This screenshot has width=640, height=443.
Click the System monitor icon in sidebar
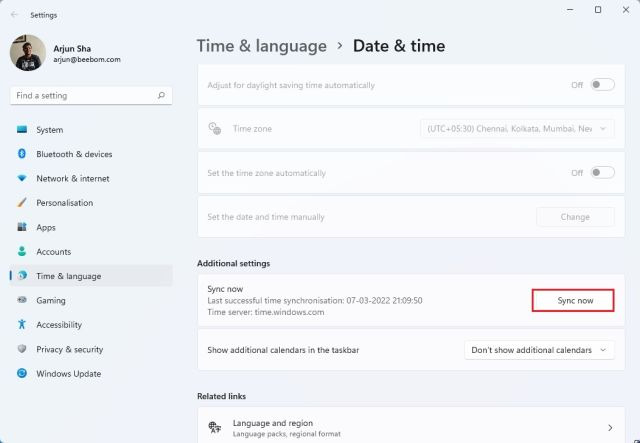22,129
